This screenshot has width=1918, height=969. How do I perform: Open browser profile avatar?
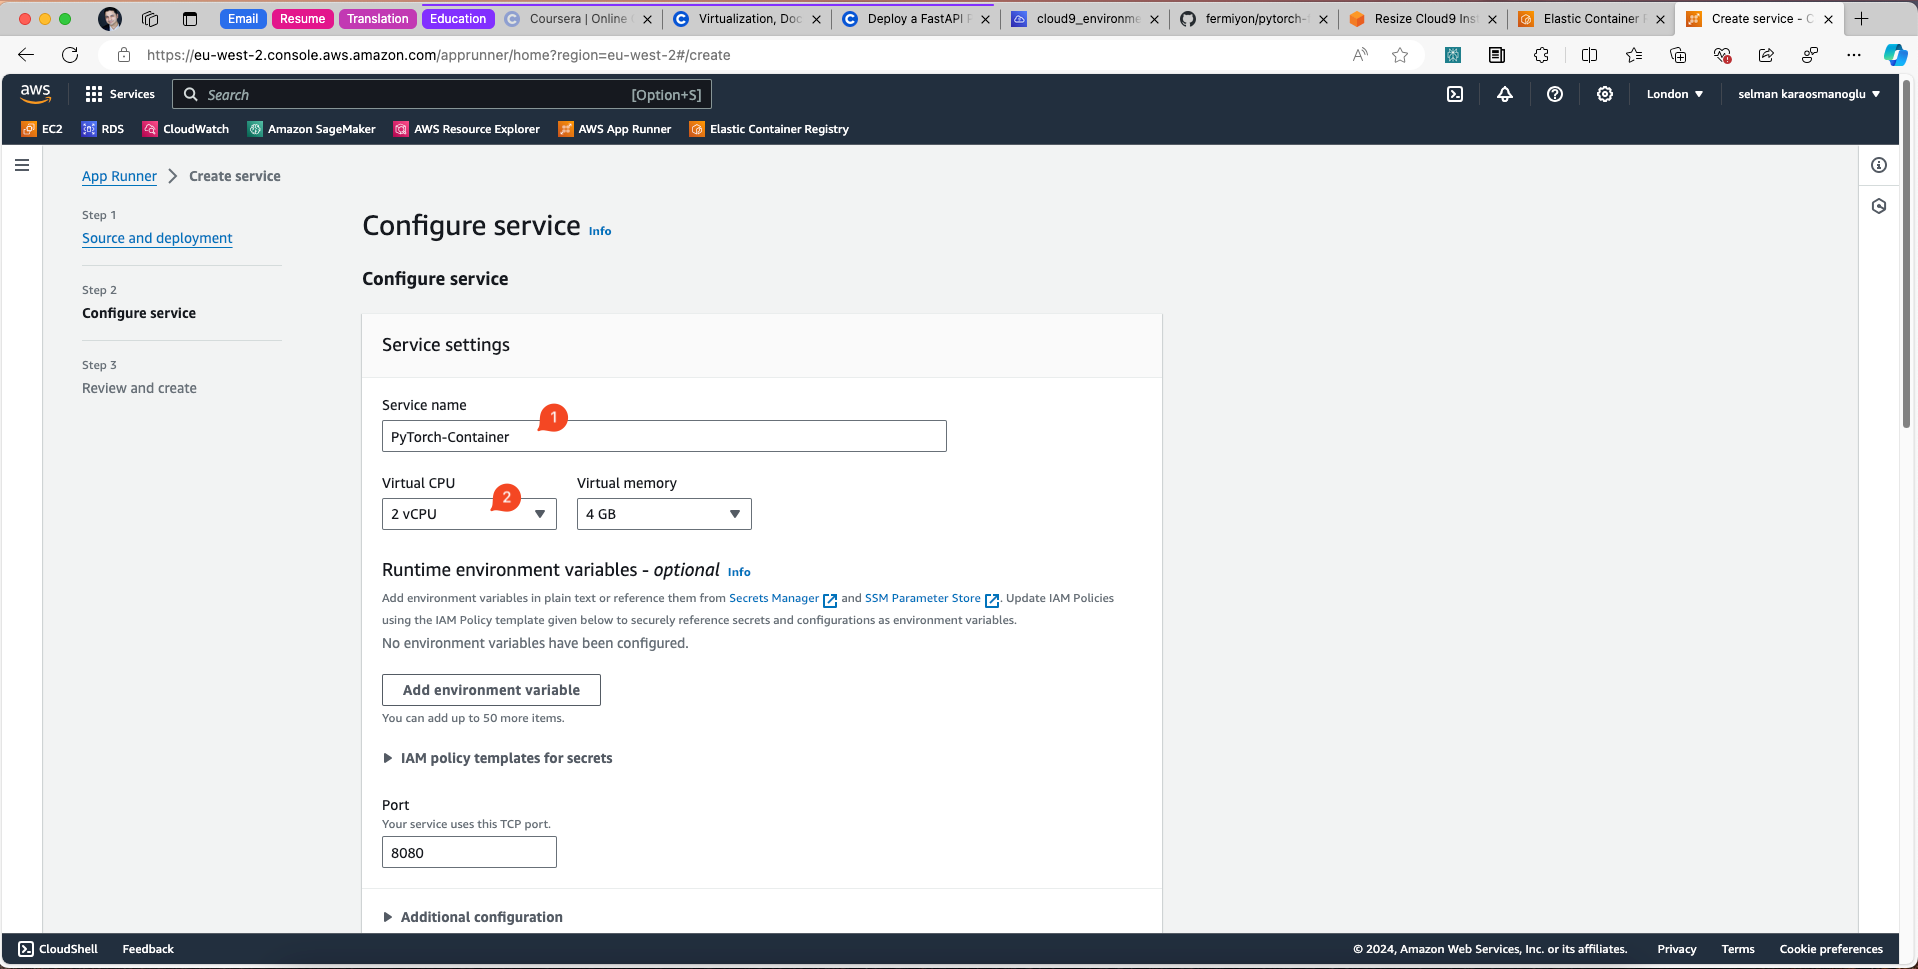coord(110,19)
